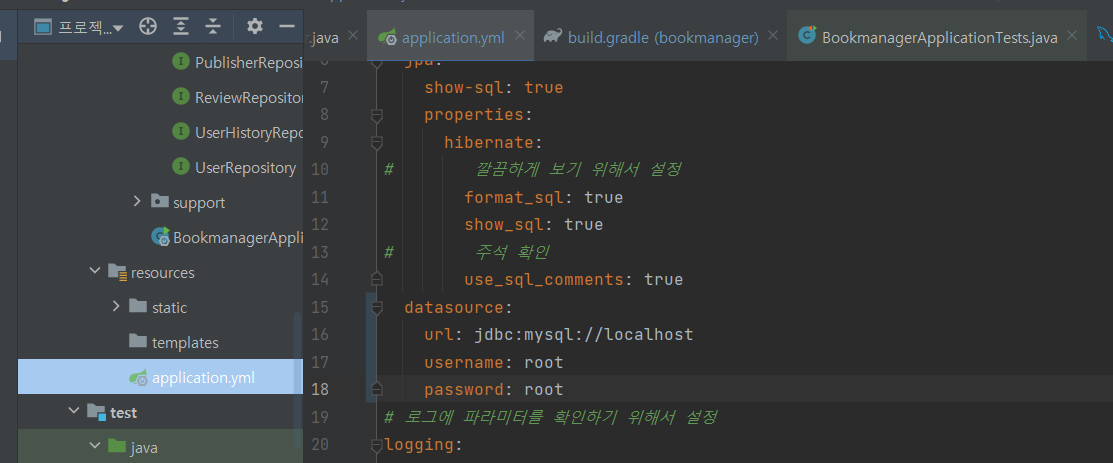Open the project panel settings gear
This screenshot has height=463, width=1113.
pyautogui.click(x=254, y=27)
